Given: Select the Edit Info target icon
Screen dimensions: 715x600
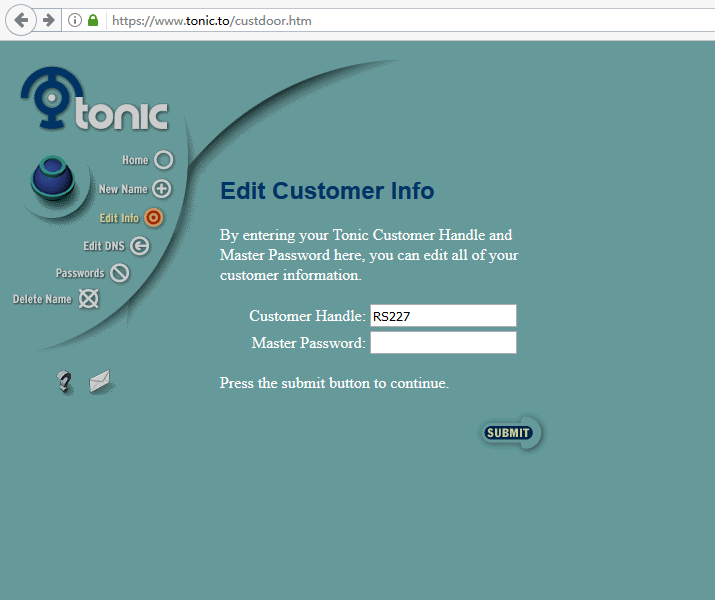Looking at the screenshot, I should coord(154,218).
